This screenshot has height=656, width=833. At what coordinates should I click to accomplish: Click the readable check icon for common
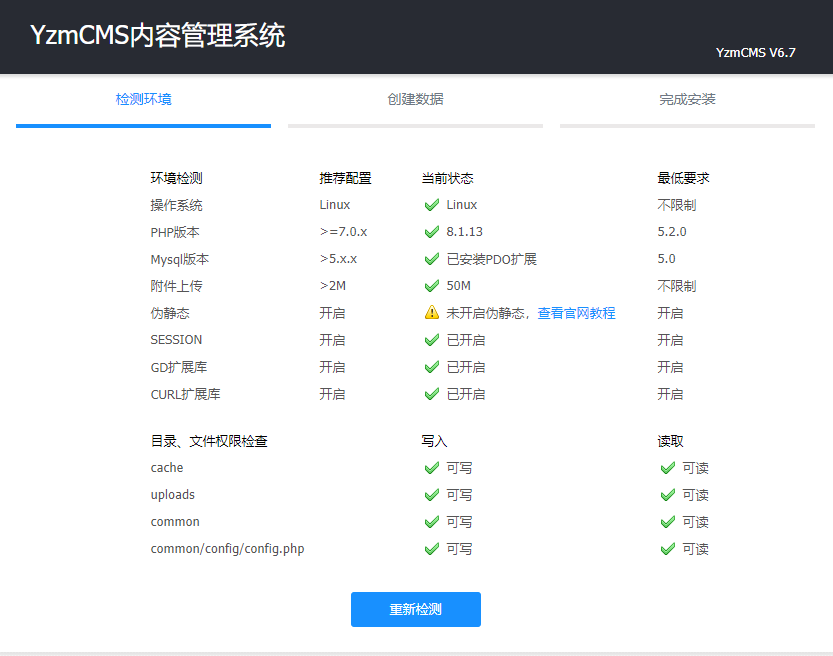click(668, 522)
